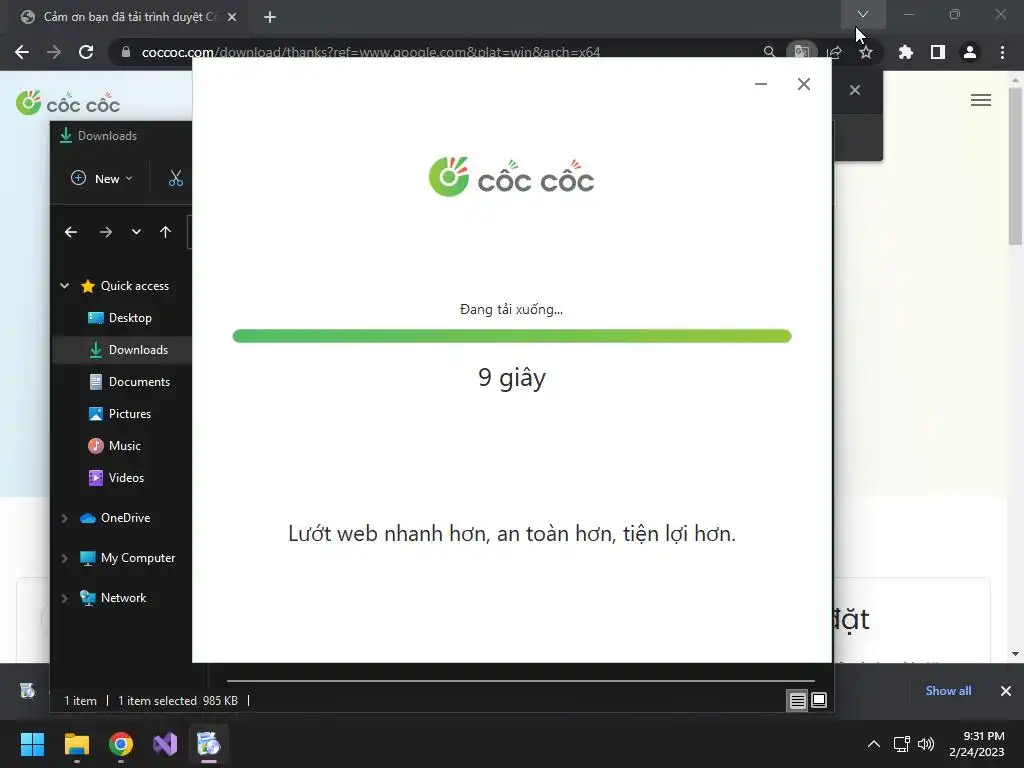Open Chrome extensions puzzle icon
The image size is (1024, 768).
pos(905,52)
